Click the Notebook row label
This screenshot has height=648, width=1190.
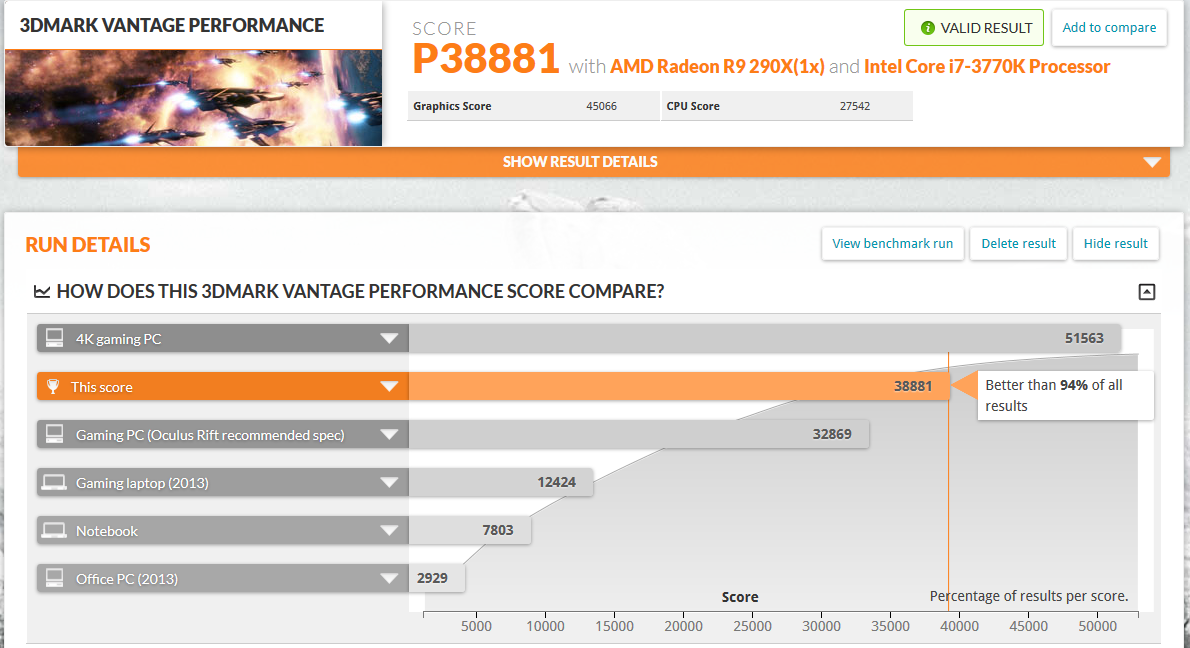click(107, 531)
